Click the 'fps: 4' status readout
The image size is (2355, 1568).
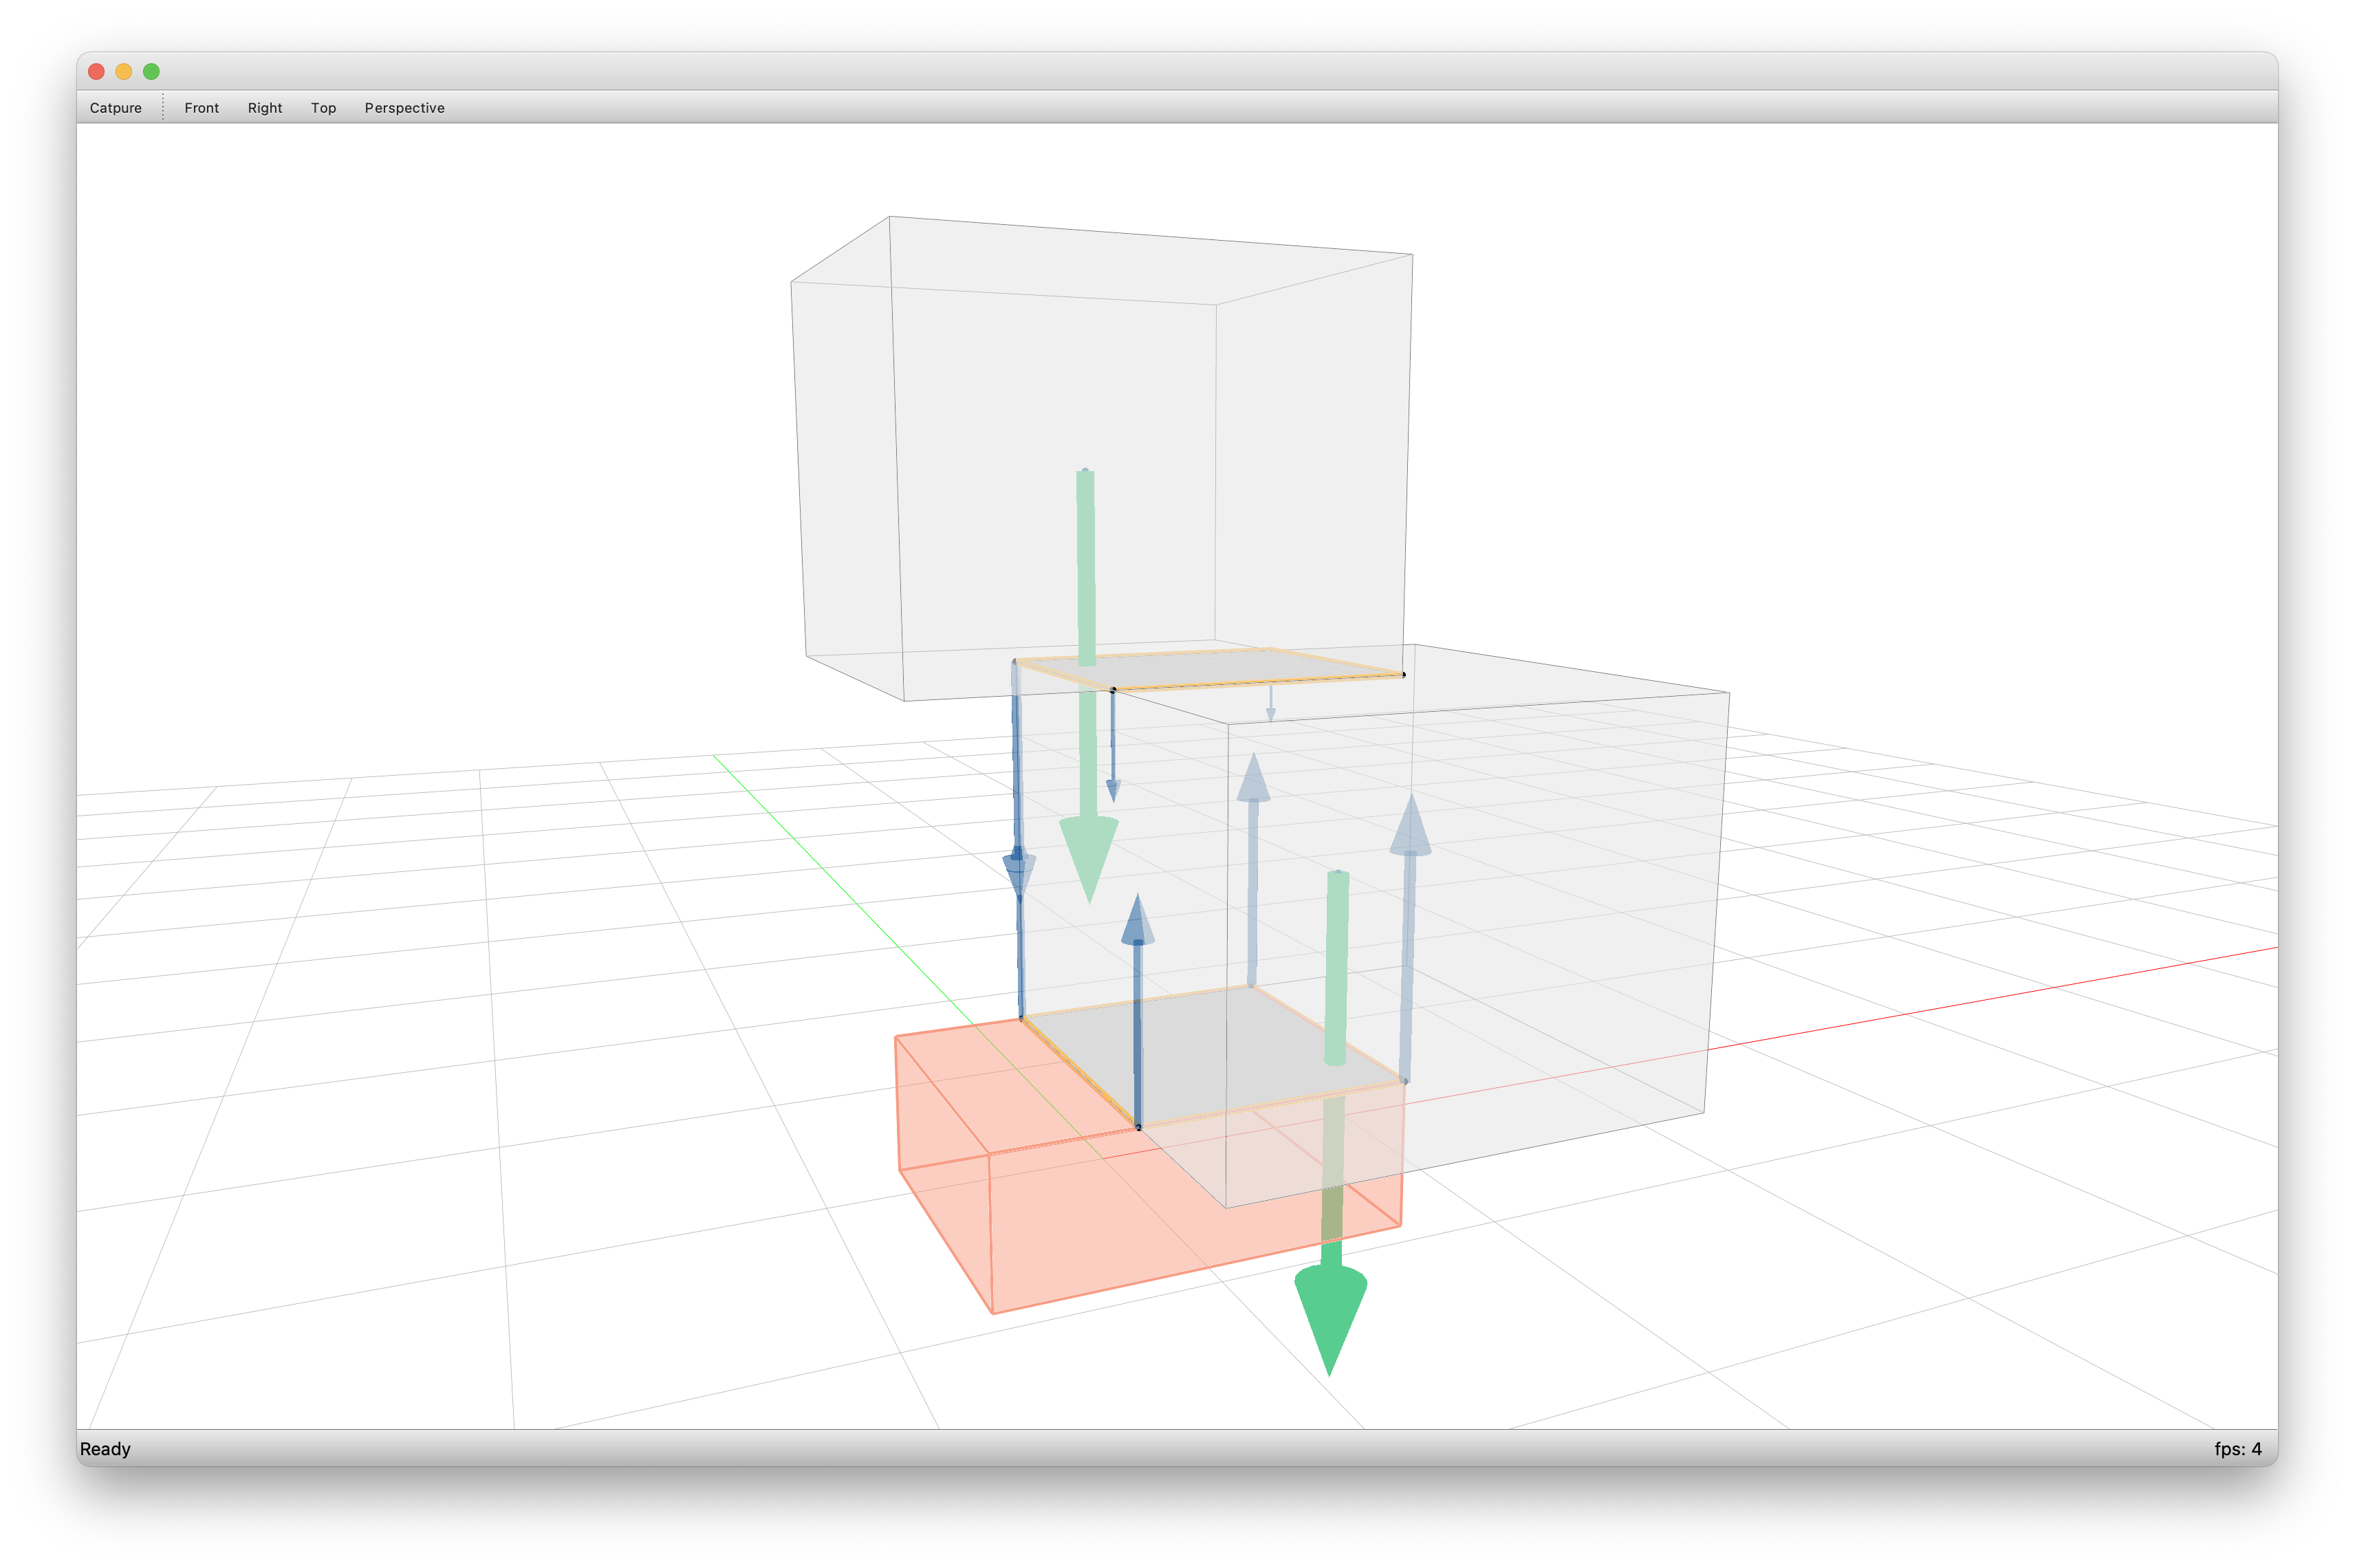(x=2237, y=1449)
